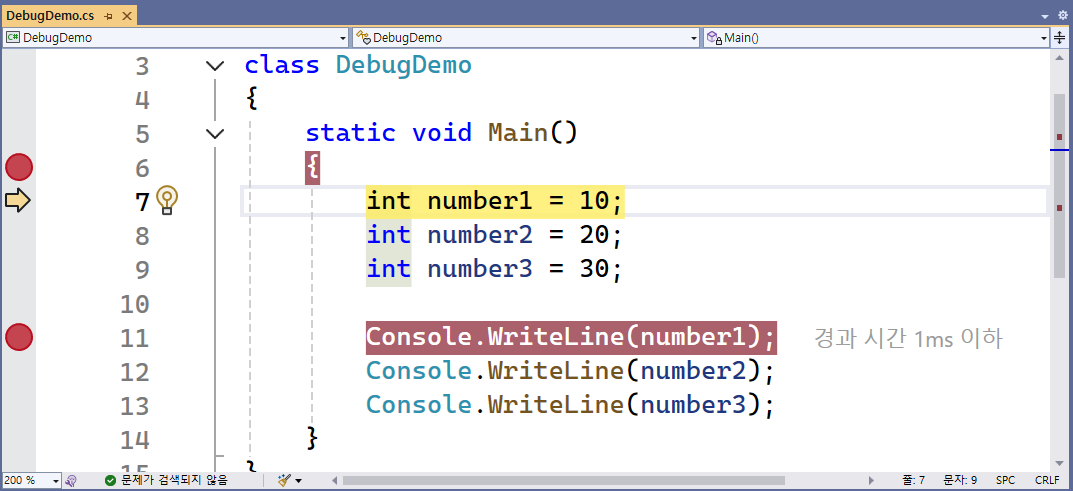The width and height of the screenshot is (1073, 491).
Task: Click the SPC indentation indicator in status bar
Action: pyautogui.click(x=1005, y=480)
